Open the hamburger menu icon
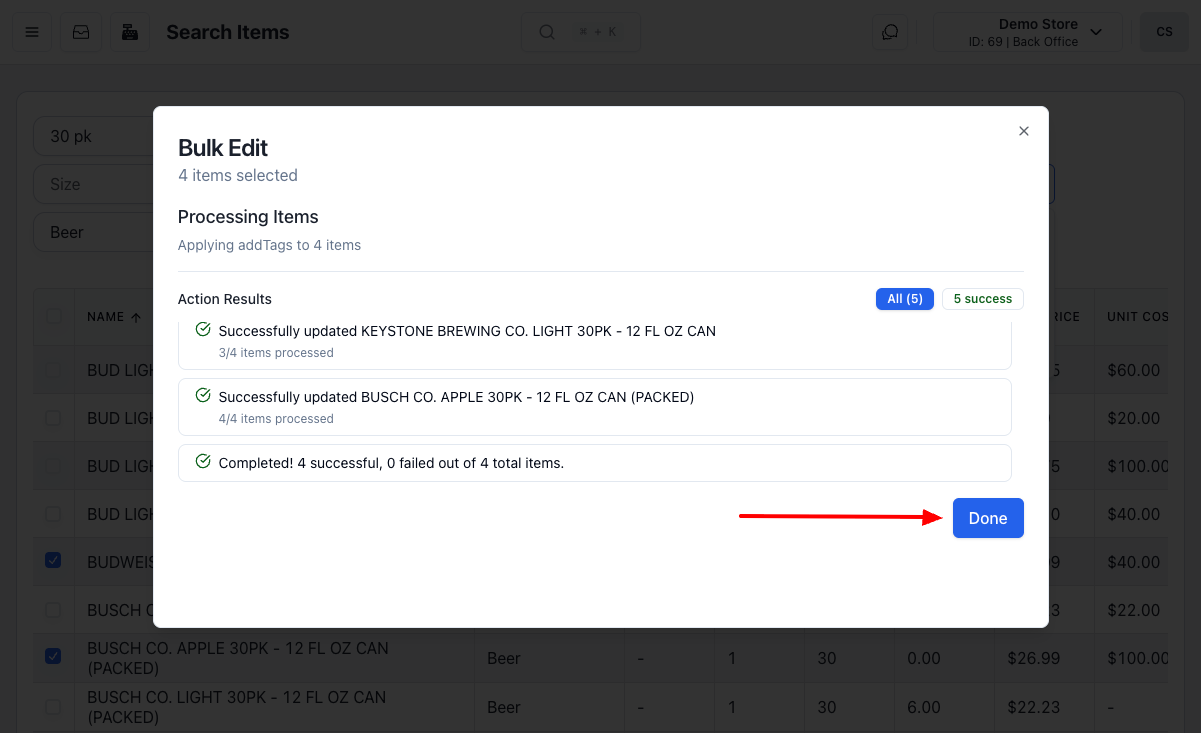Image resolution: width=1201 pixels, height=733 pixels. (32, 32)
